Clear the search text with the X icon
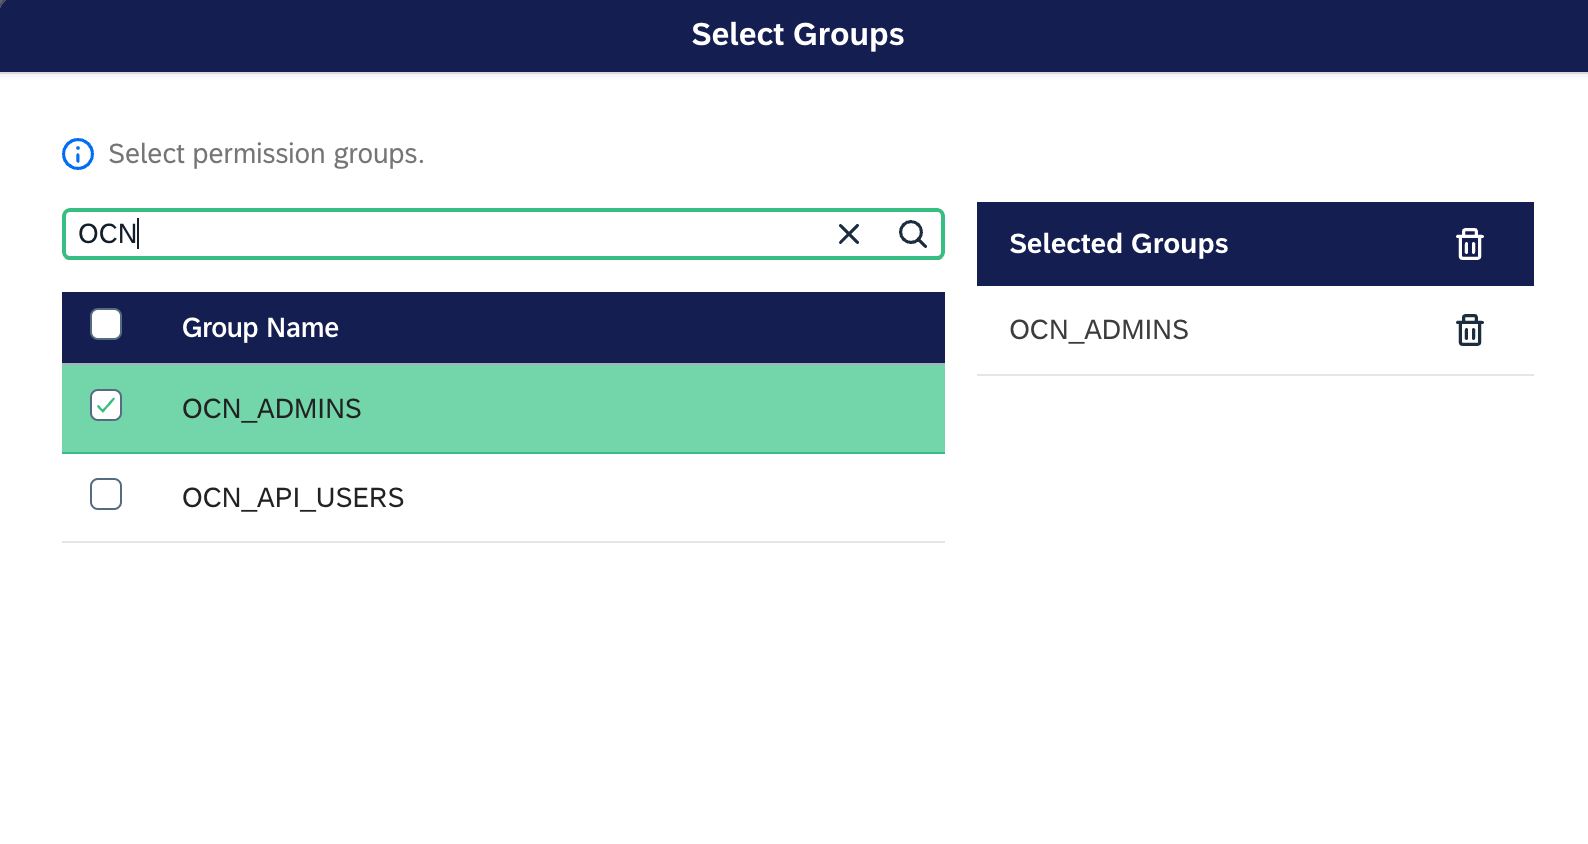The width and height of the screenshot is (1588, 844). tap(848, 234)
